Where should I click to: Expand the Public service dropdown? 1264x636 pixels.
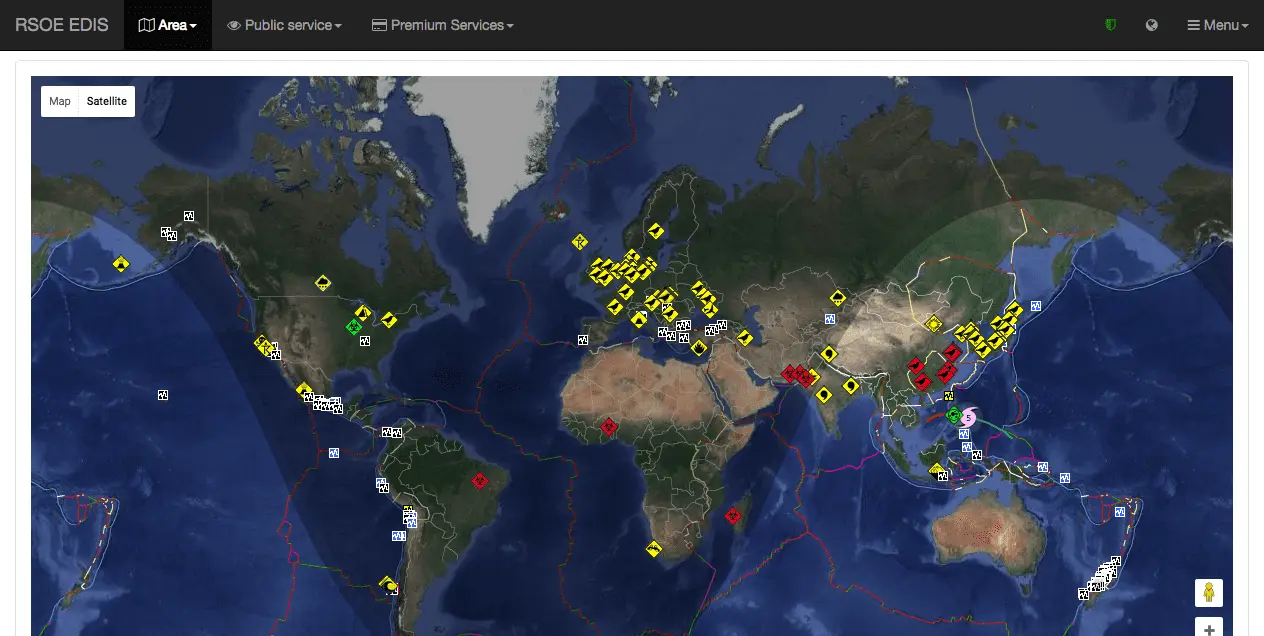[x=284, y=25]
